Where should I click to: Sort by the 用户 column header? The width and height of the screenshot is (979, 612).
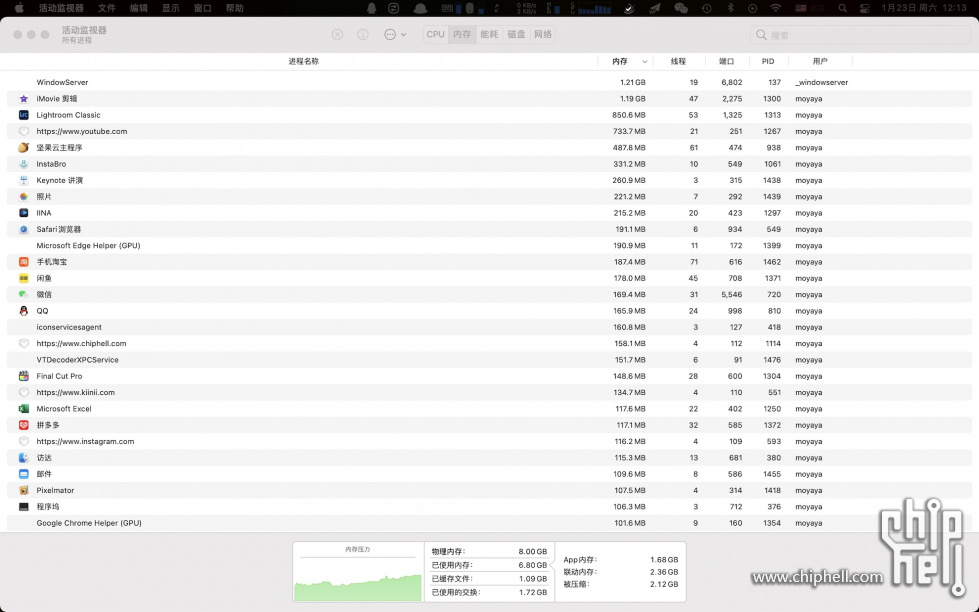(820, 61)
